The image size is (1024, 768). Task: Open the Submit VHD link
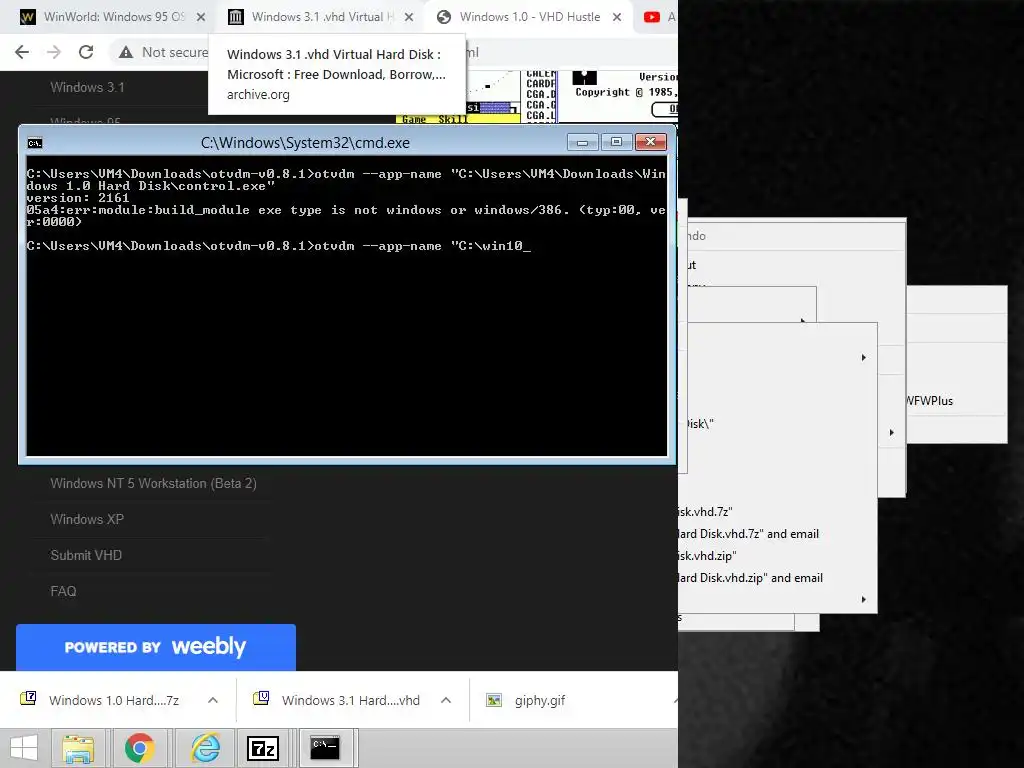86,555
